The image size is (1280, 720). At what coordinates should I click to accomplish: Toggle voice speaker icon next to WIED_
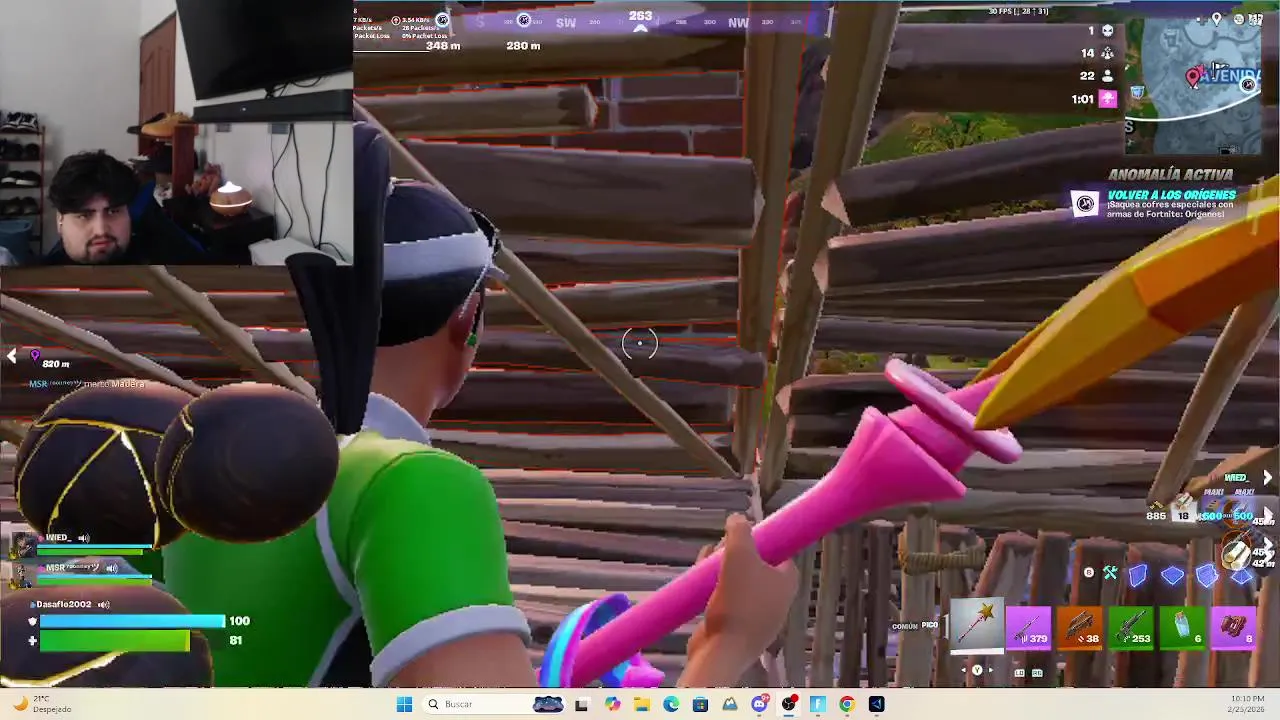(x=84, y=538)
